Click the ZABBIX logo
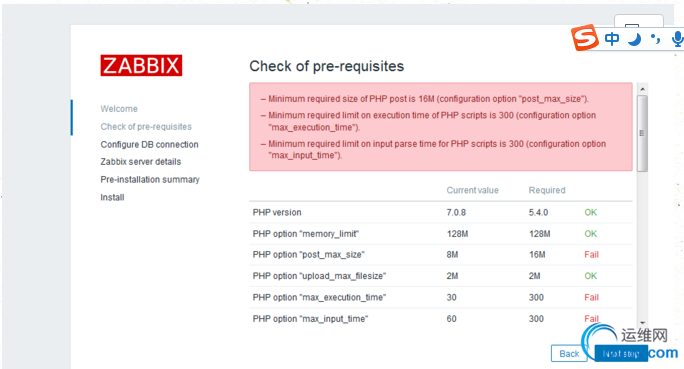Image resolution: width=684 pixels, height=369 pixels. click(x=141, y=65)
